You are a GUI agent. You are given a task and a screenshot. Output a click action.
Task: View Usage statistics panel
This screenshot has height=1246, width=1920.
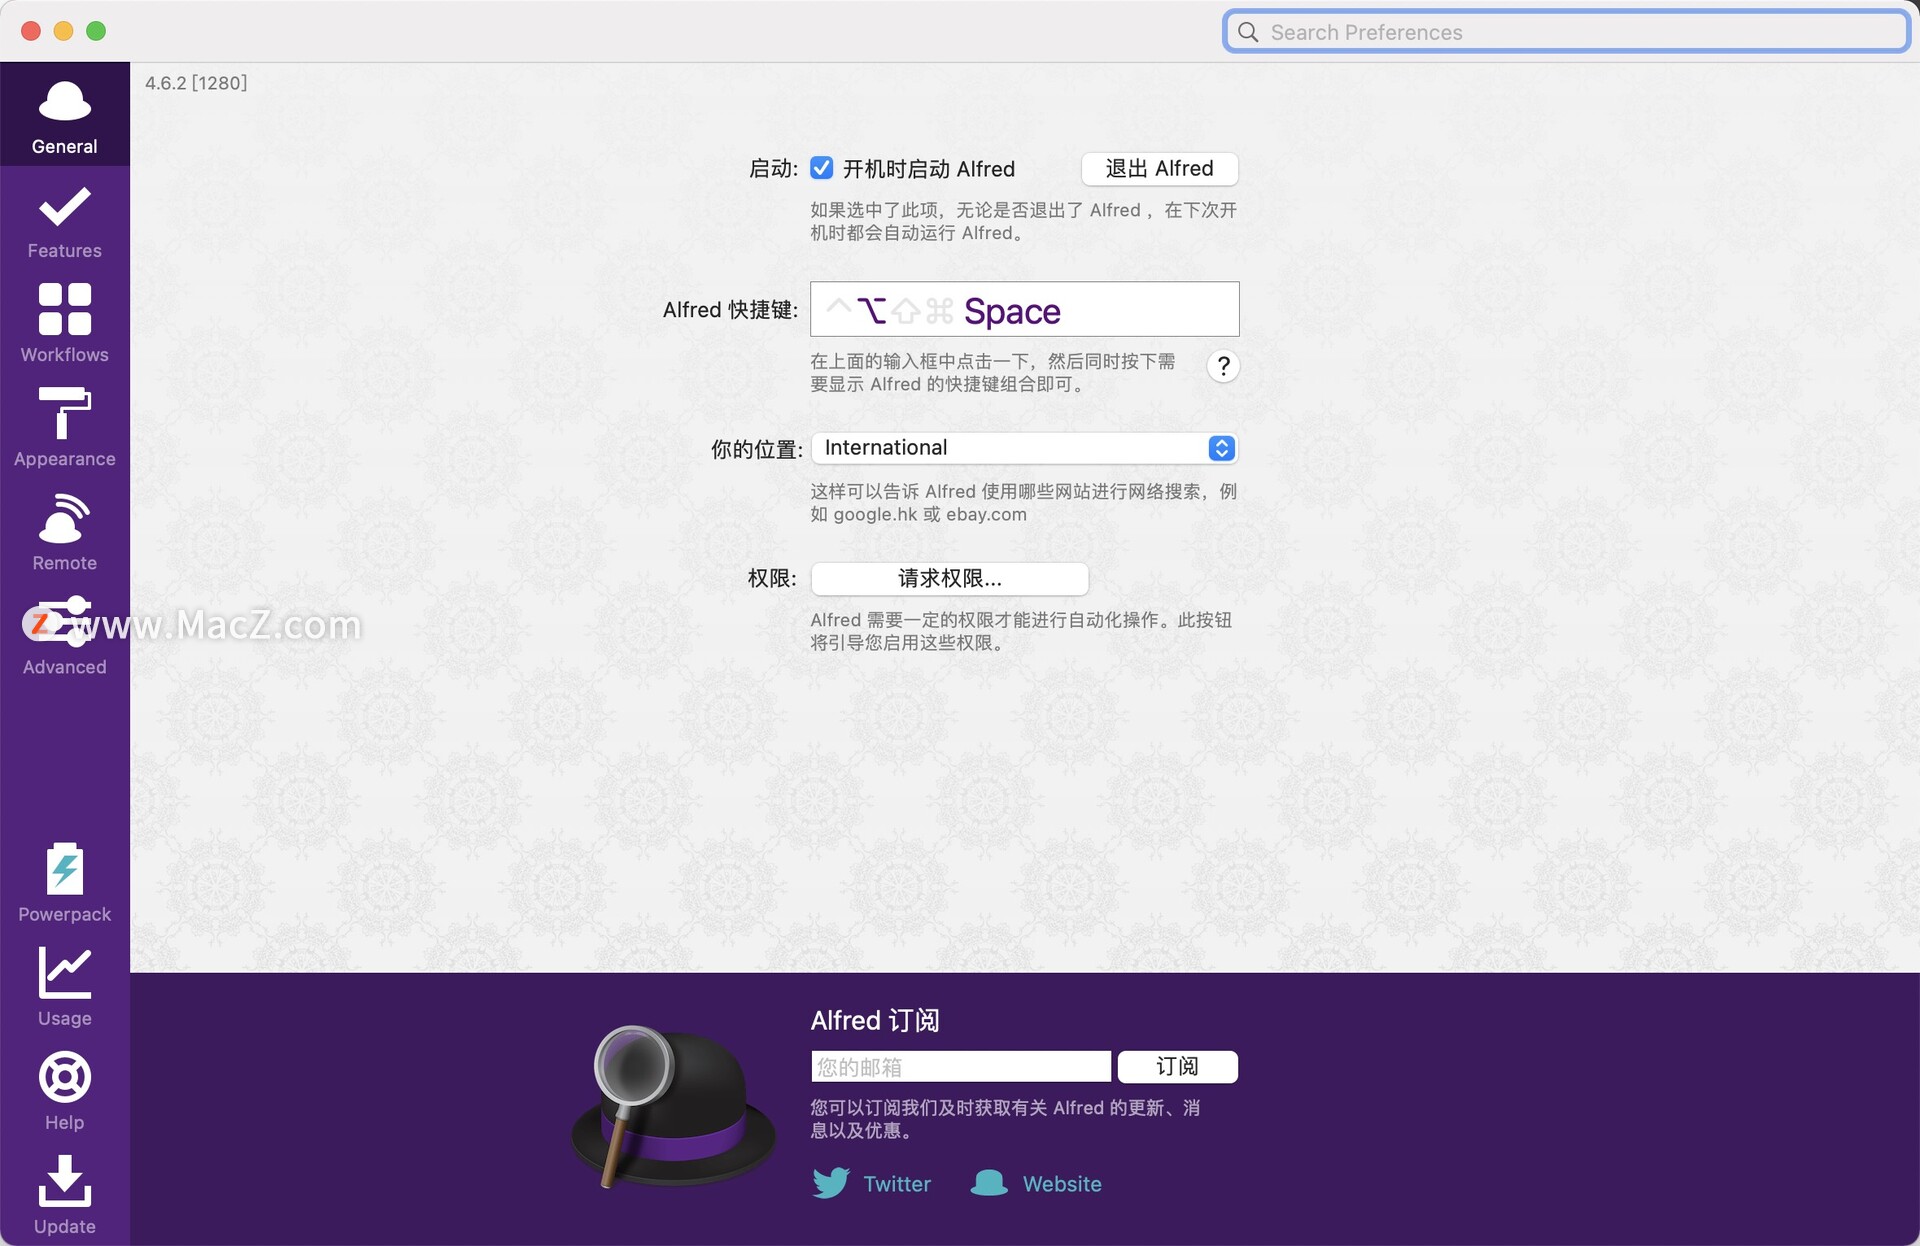[x=64, y=987]
